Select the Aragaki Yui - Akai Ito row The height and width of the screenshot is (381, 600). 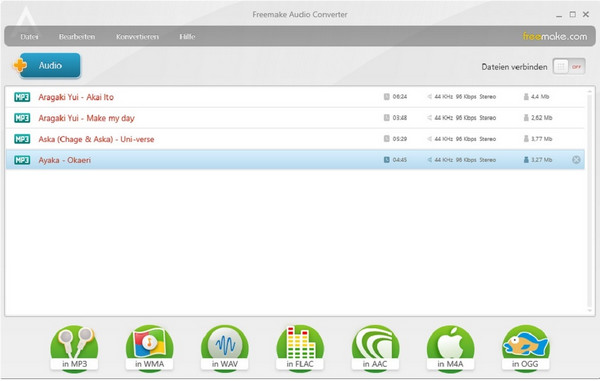(x=295, y=97)
